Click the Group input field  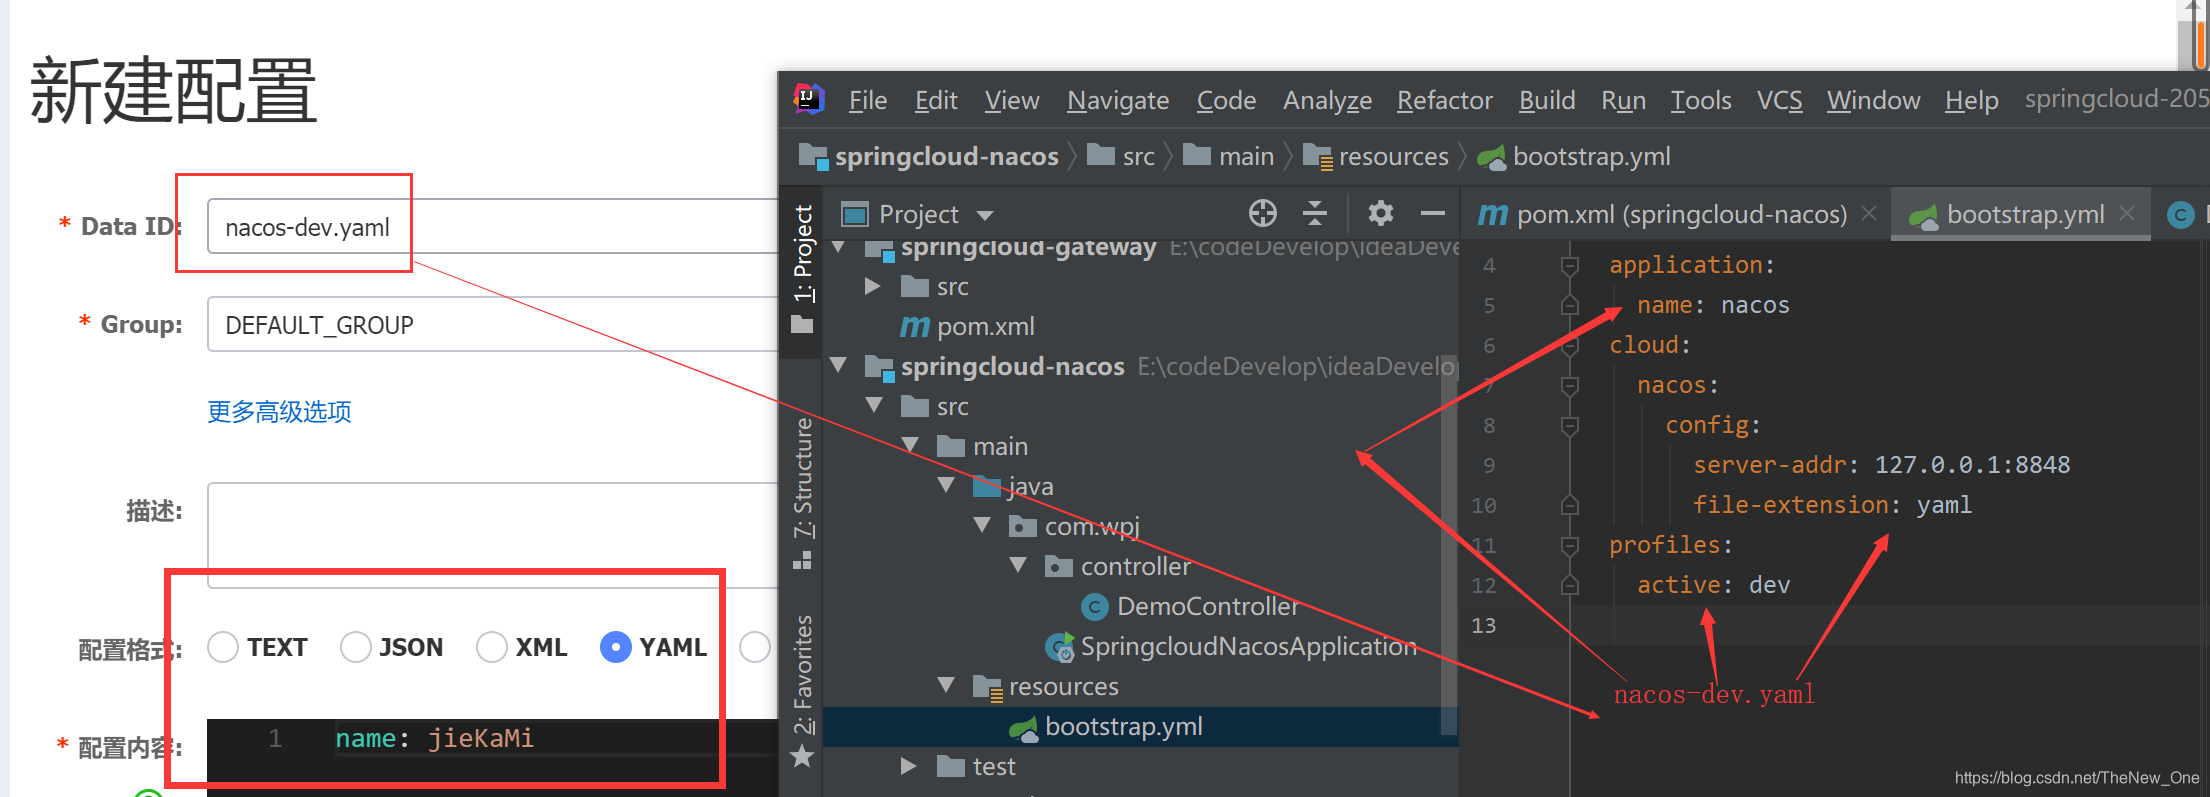click(x=493, y=324)
